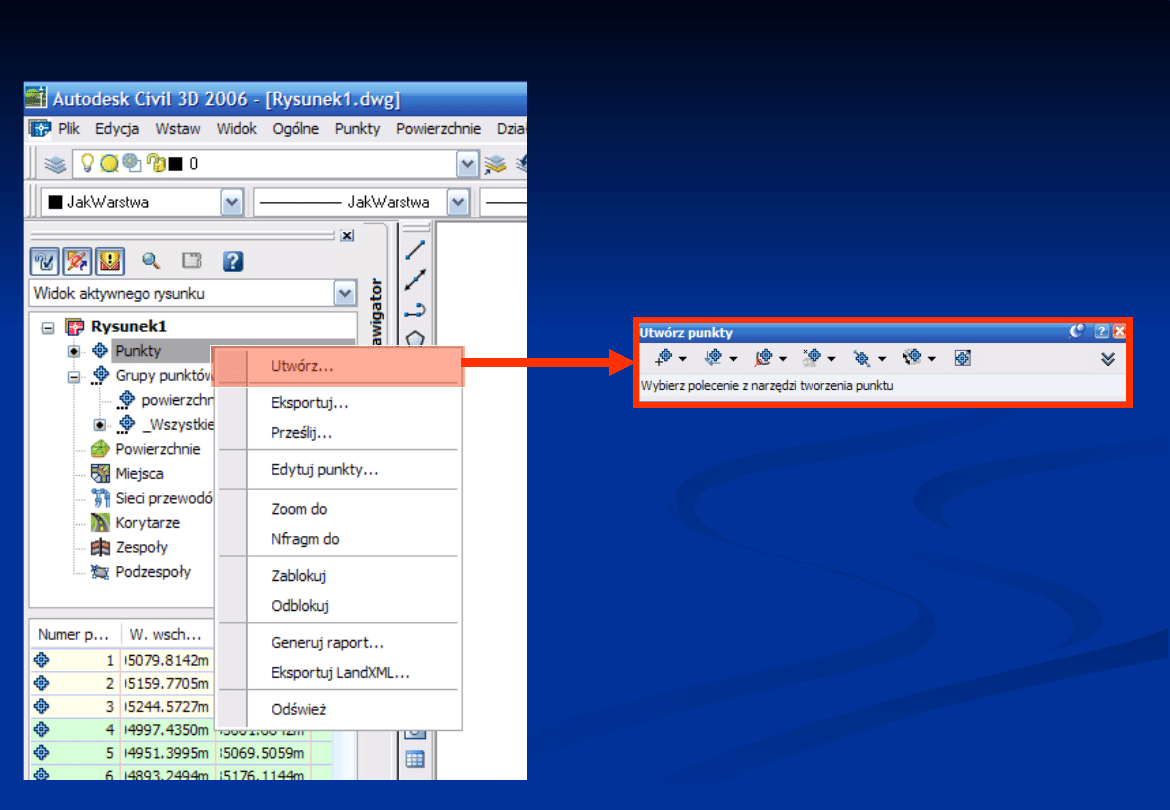This screenshot has height=810, width=1170.
Task: Select the powierzchnia point group icon
Action: tap(127, 399)
